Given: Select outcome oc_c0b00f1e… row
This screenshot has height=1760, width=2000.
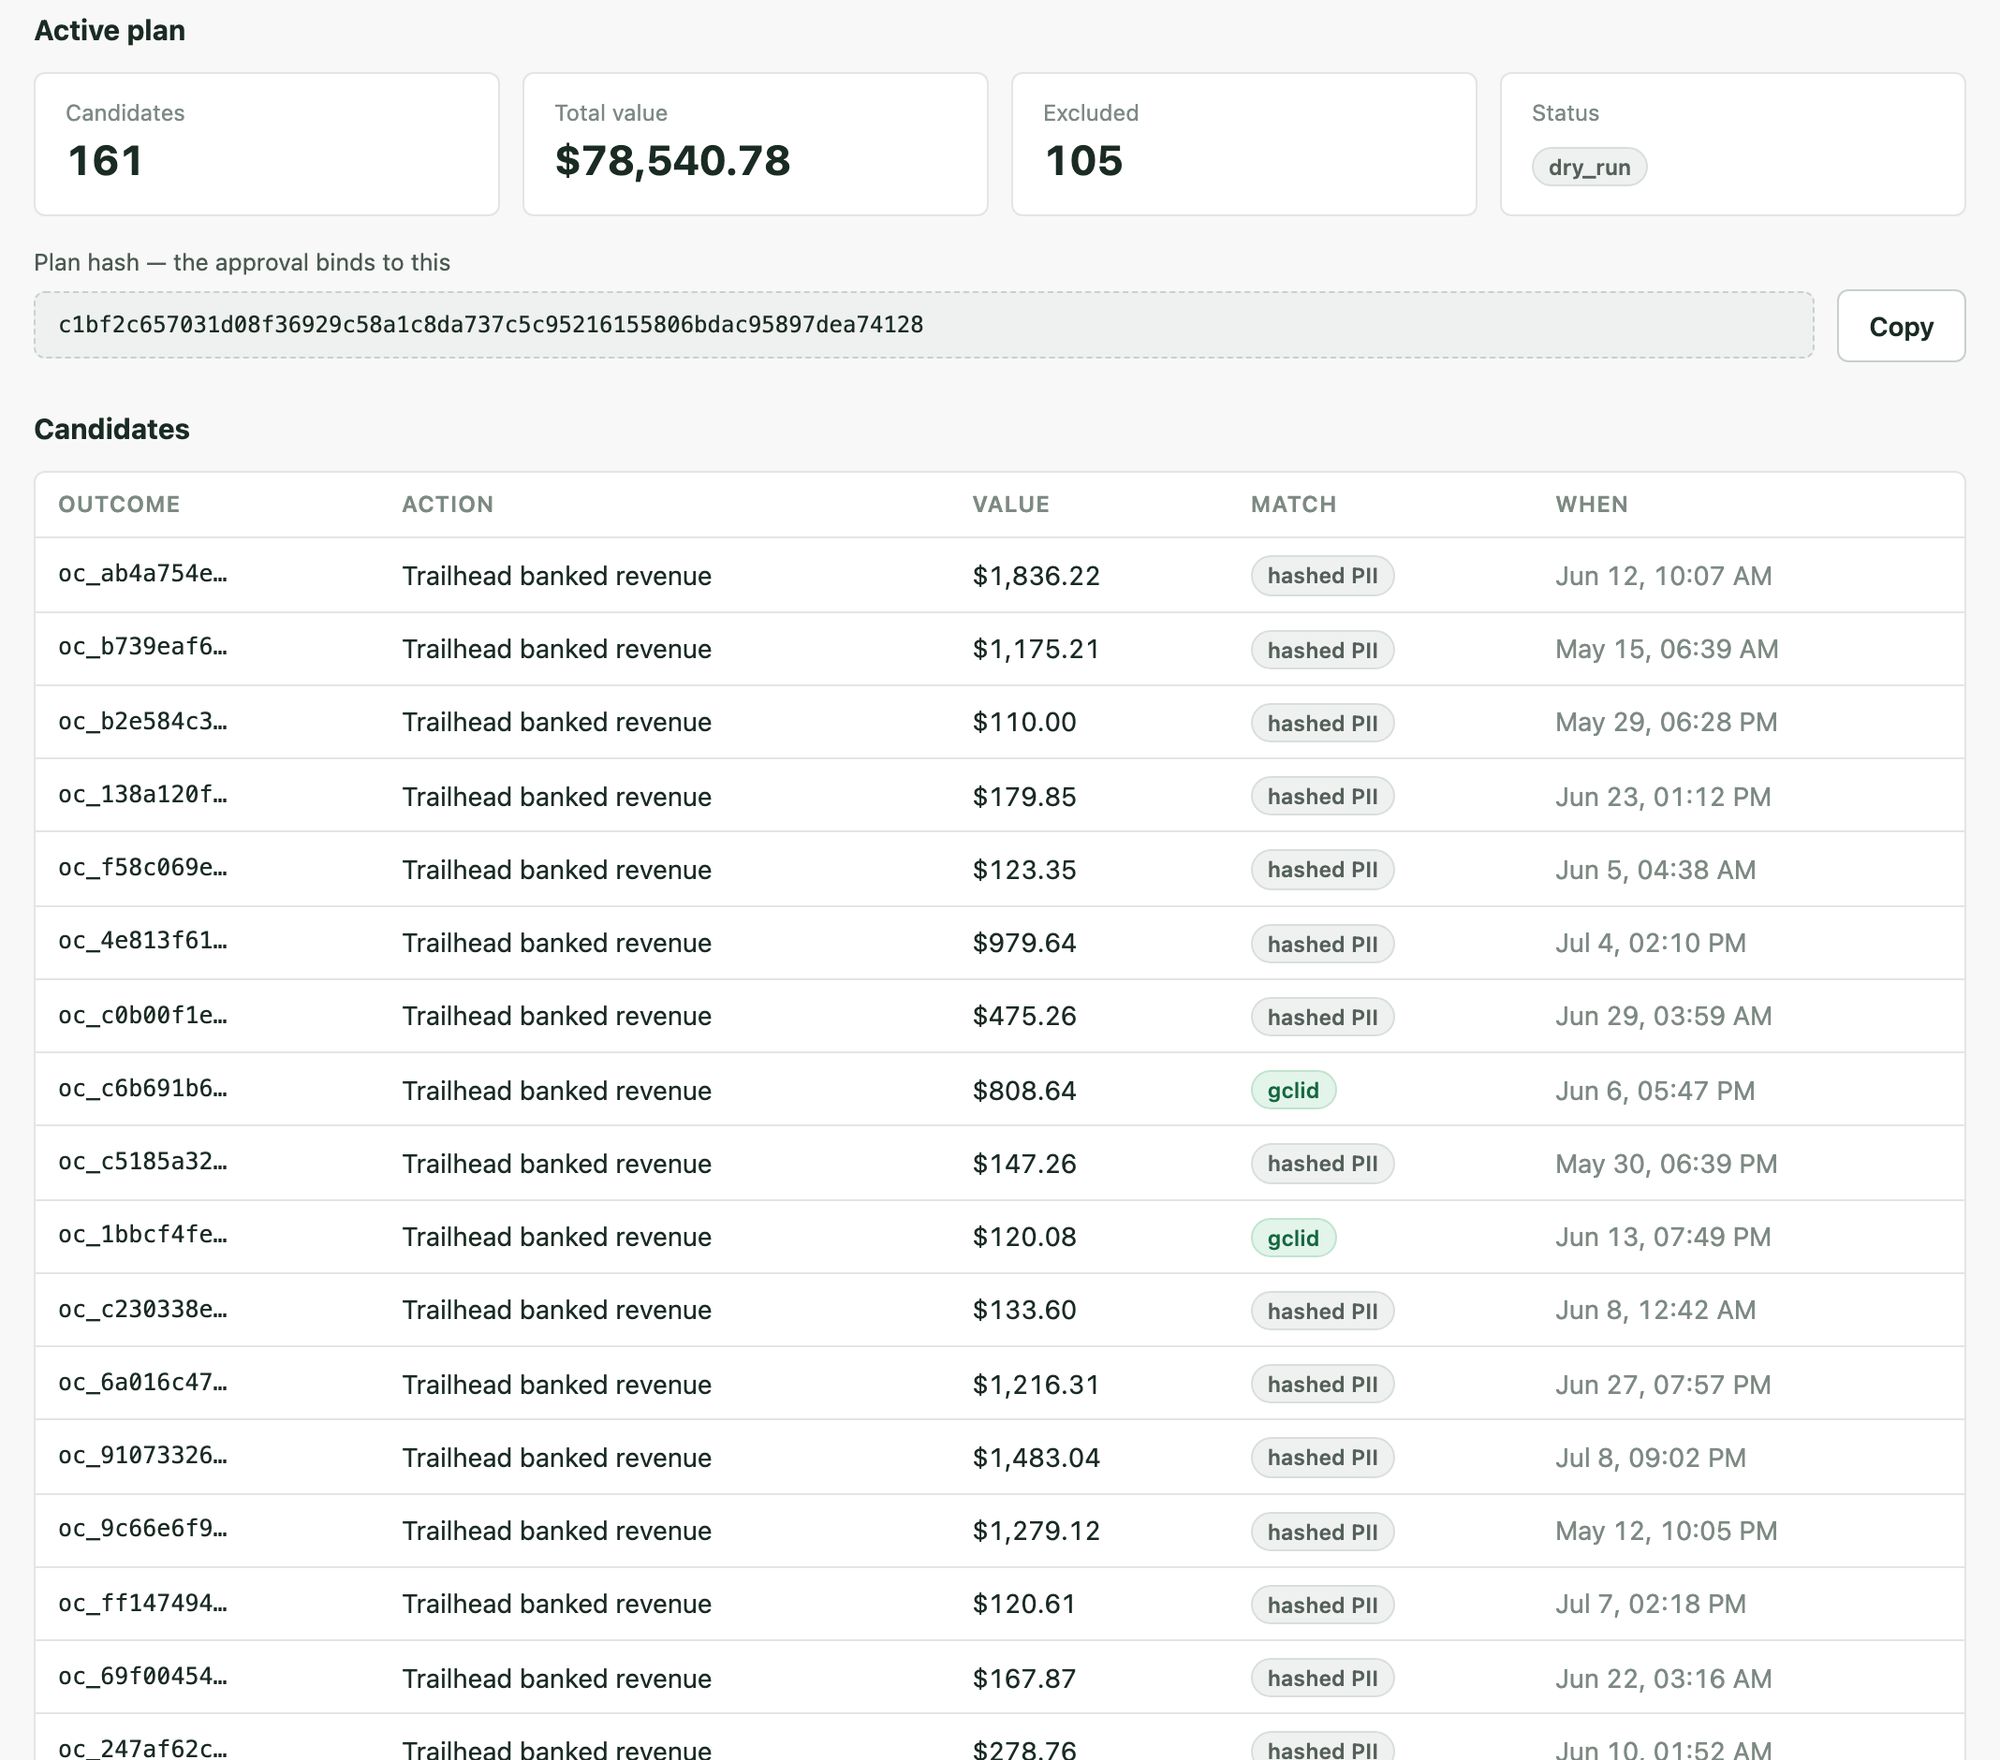Looking at the screenshot, I should [1000, 1016].
